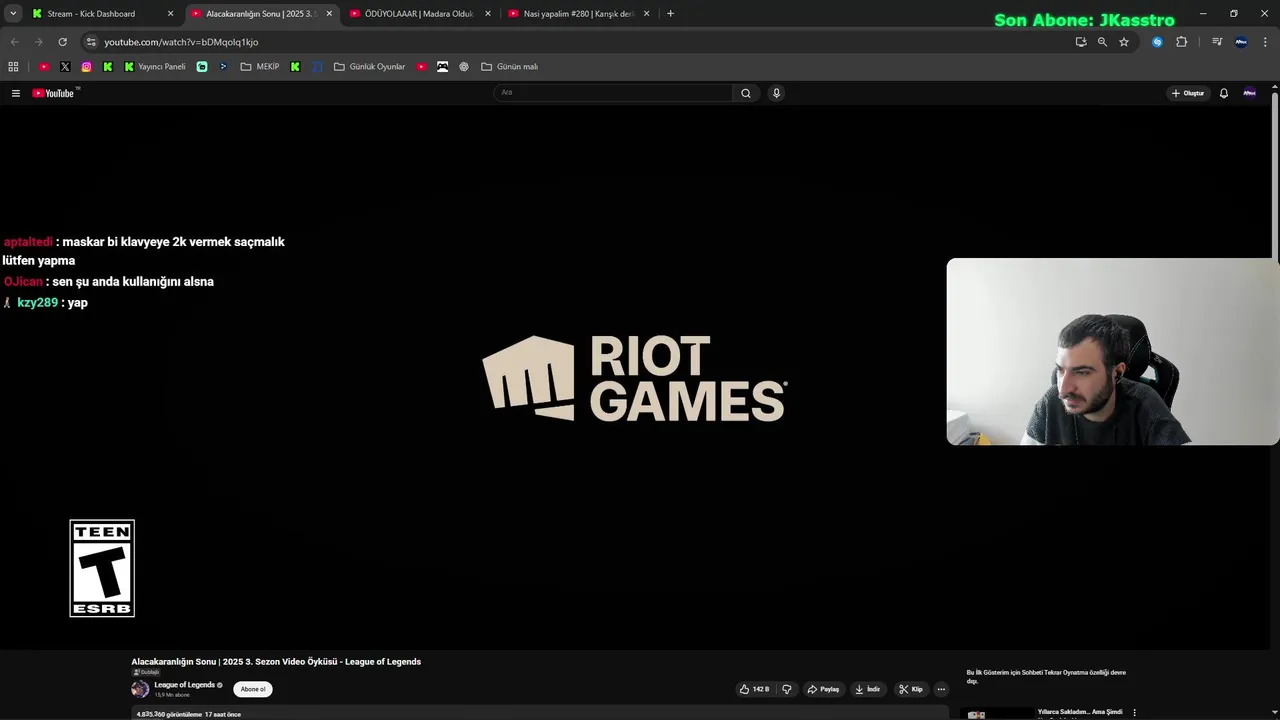Image resolution: width=1280 pixels, height=720 pixels.
Task: Open the game controller bookmark icon
Action: click(x=442, y=67)
